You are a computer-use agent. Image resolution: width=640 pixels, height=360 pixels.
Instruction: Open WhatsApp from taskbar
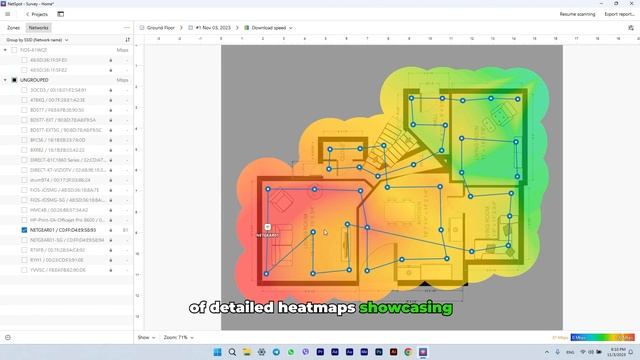[291, 352]
